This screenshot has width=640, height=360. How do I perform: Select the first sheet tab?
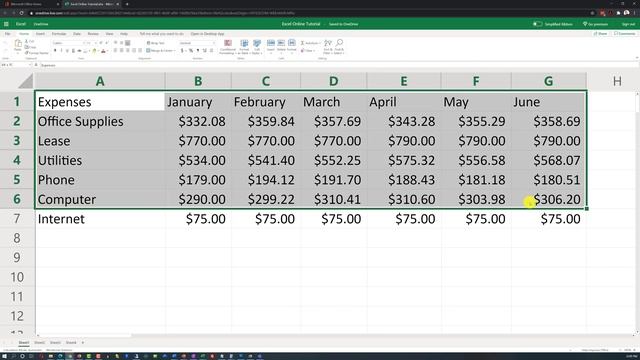tap(24, 343)
